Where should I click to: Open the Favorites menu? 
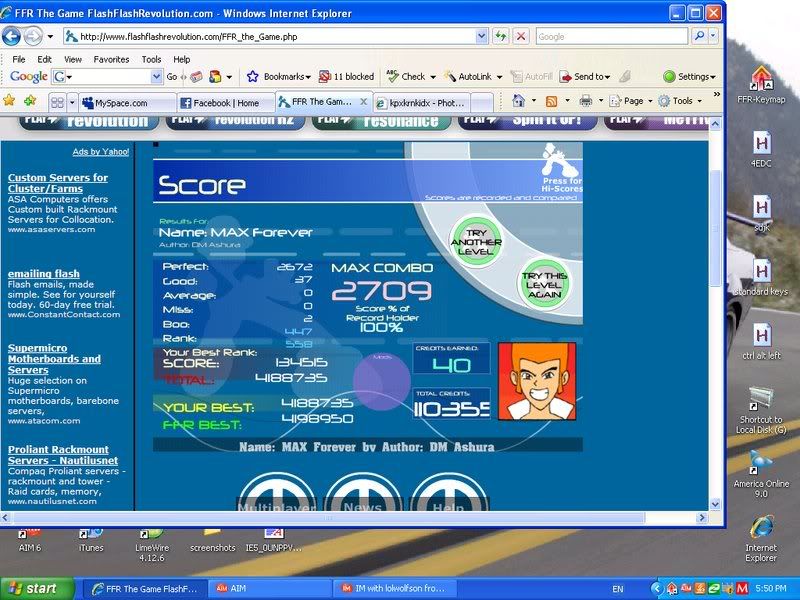[x=111, y=59]
